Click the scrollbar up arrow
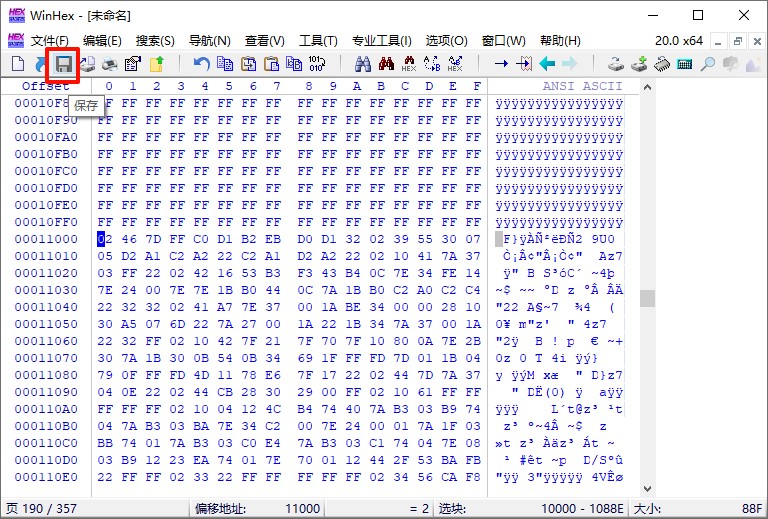 click(x=647, y=87)
